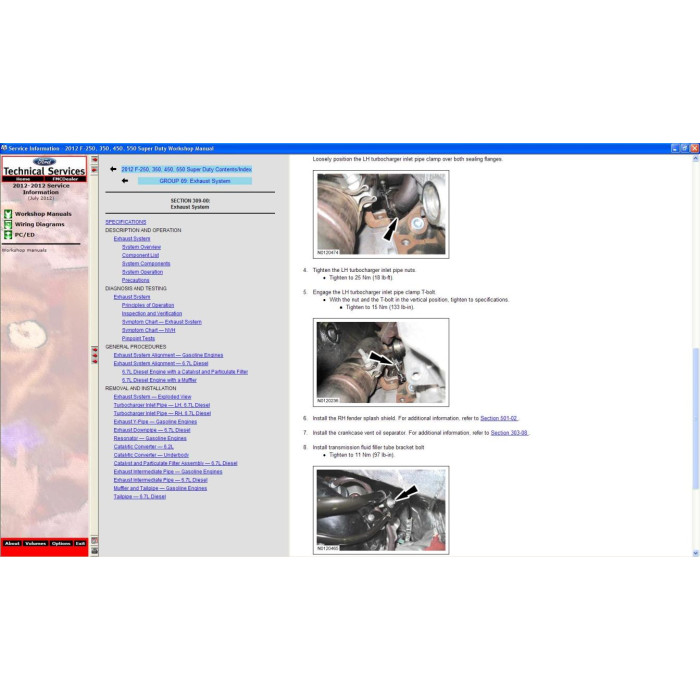Click the Volumes button
Viewport: 700px width, 700px height.
(x=35, y=543)
